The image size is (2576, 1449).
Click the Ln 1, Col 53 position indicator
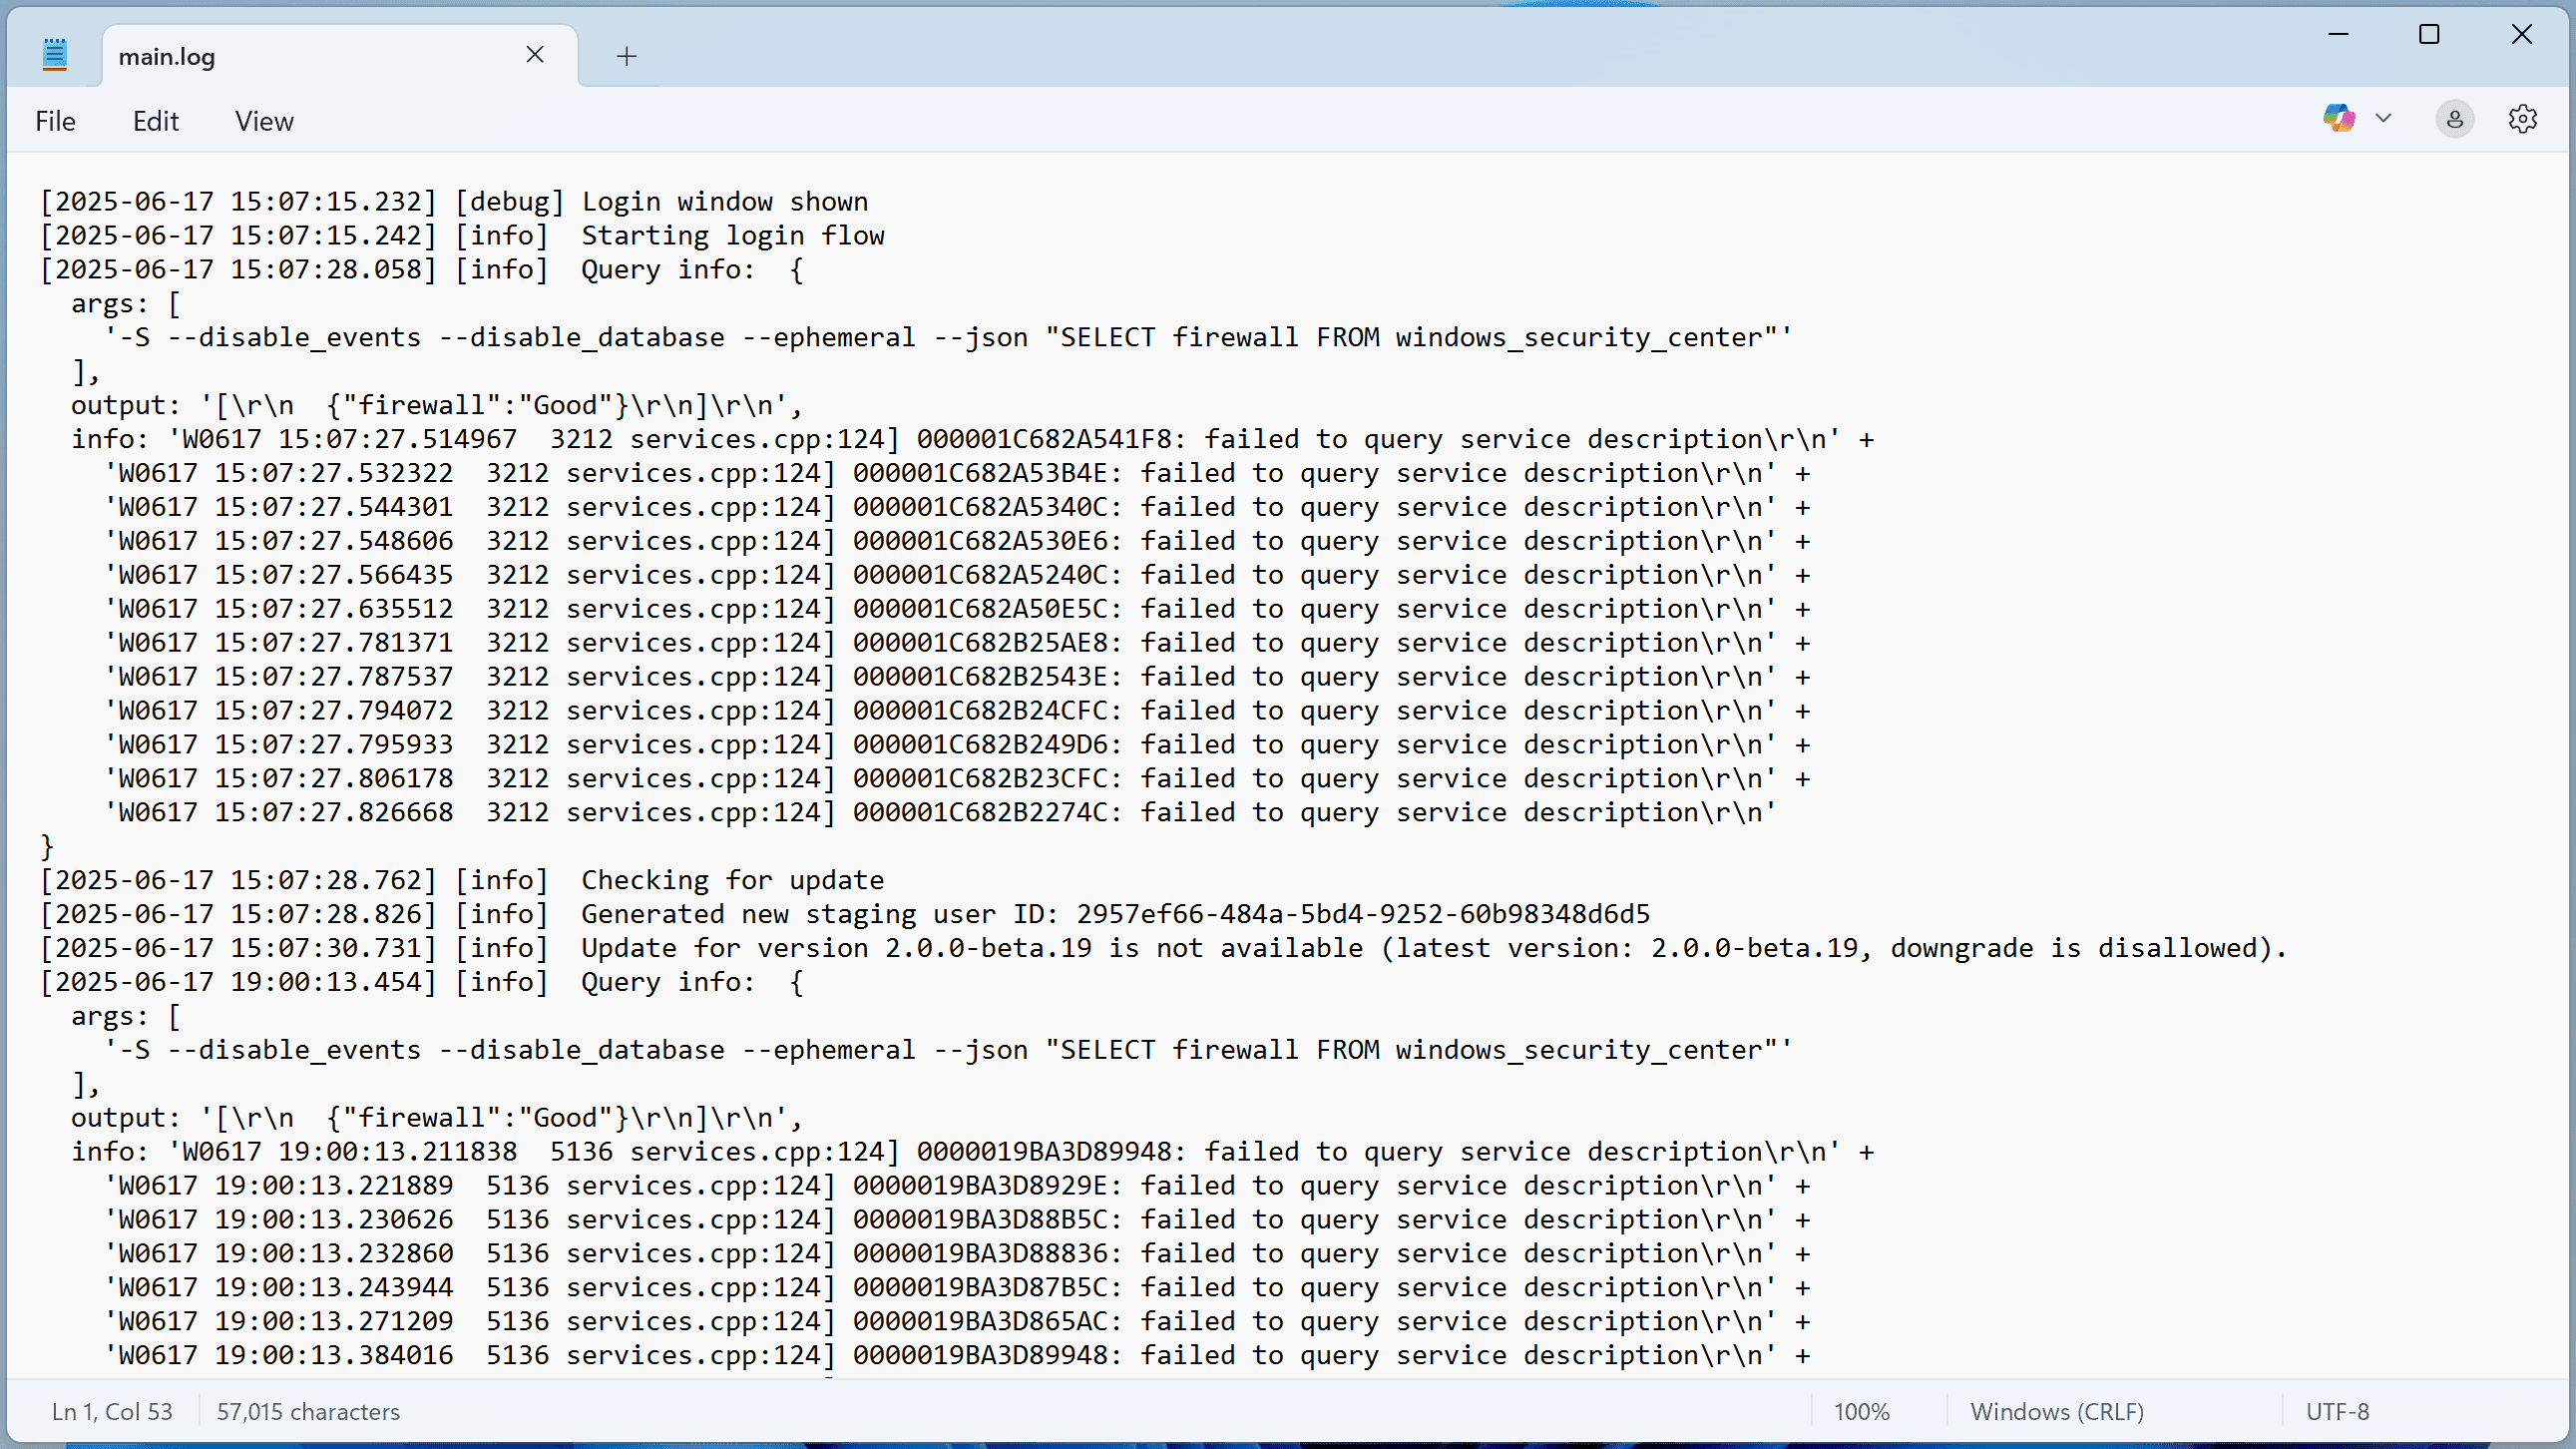coord(111,1411)
